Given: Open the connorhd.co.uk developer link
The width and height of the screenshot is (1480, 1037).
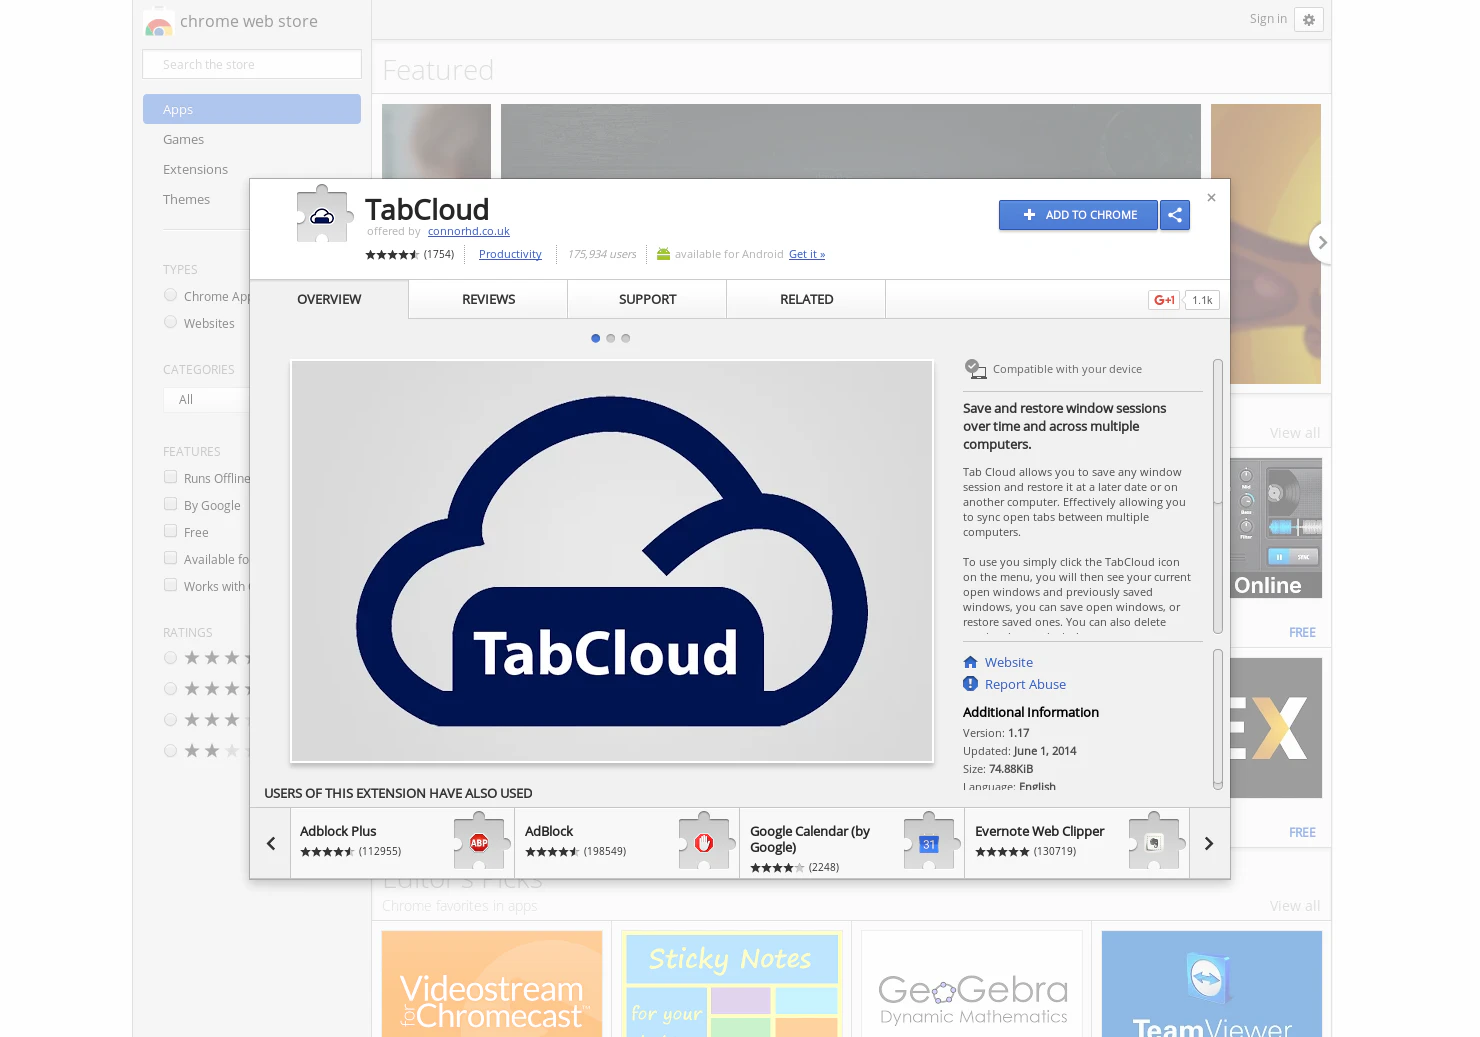Looking at the screenshot, I should tap(469, 231).
